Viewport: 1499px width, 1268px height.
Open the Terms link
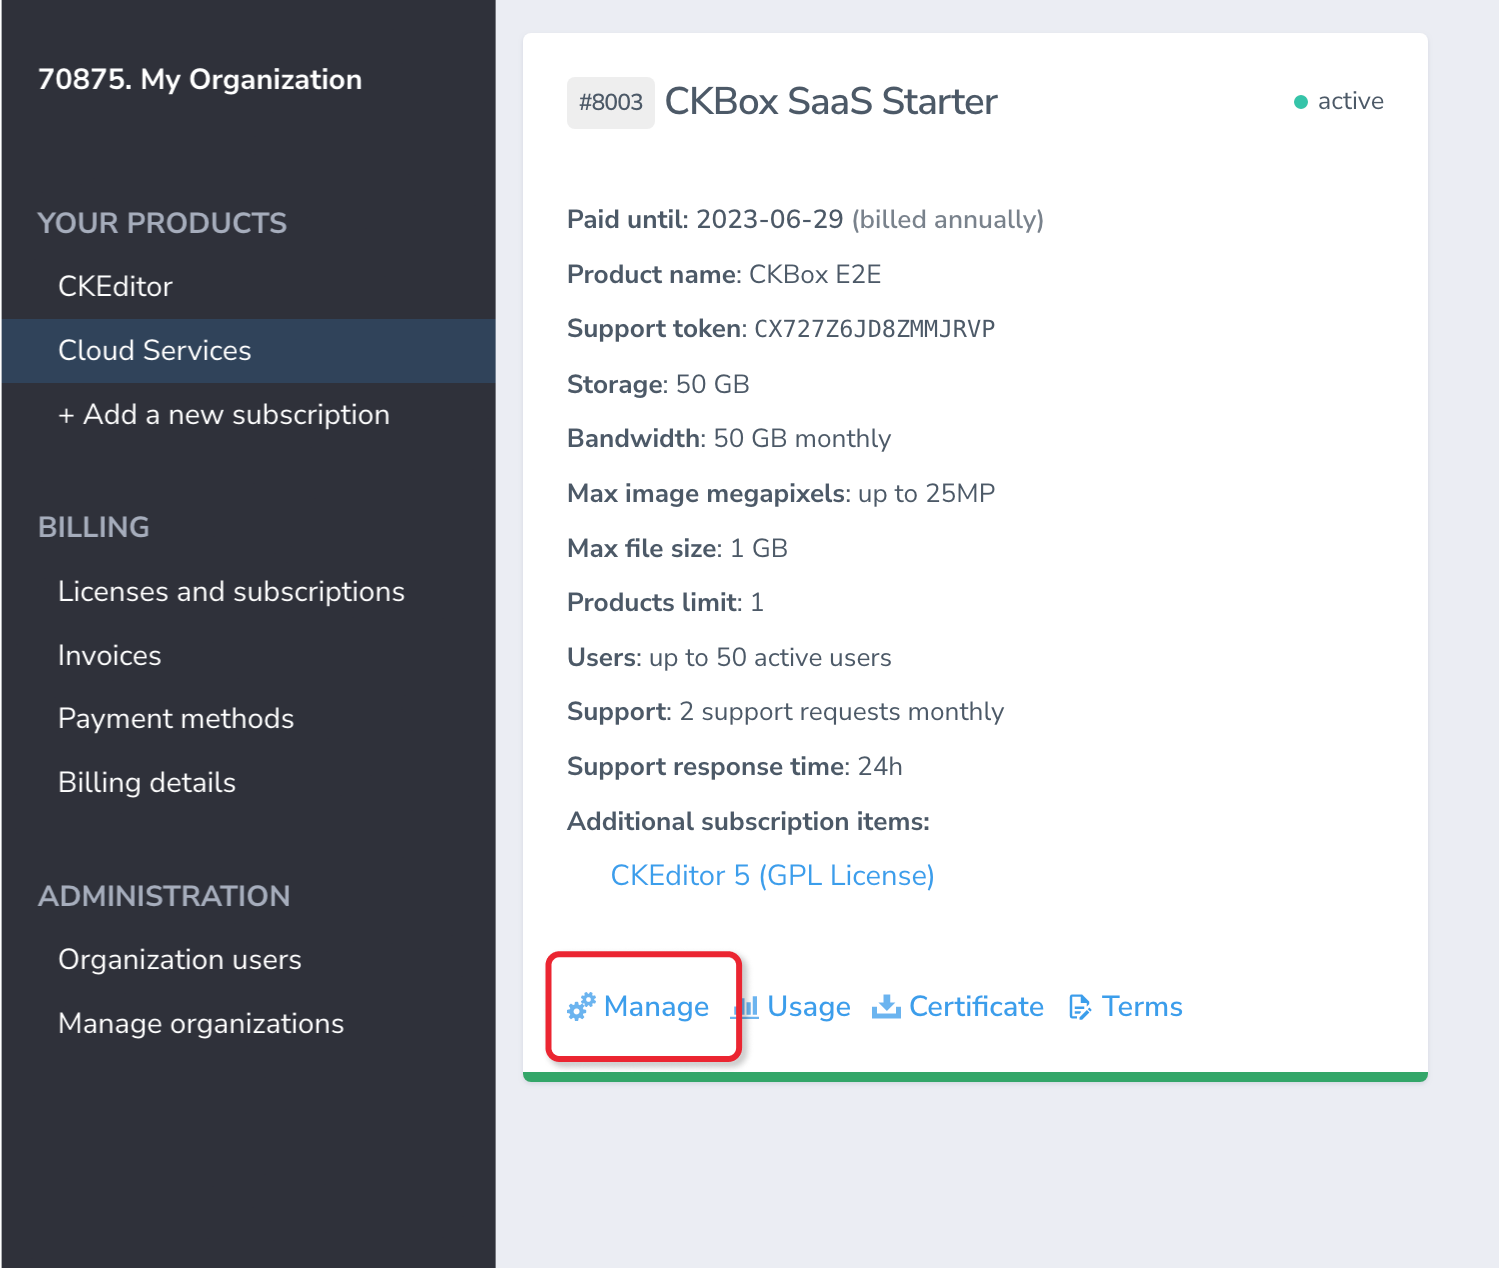pos(1126,1006)
